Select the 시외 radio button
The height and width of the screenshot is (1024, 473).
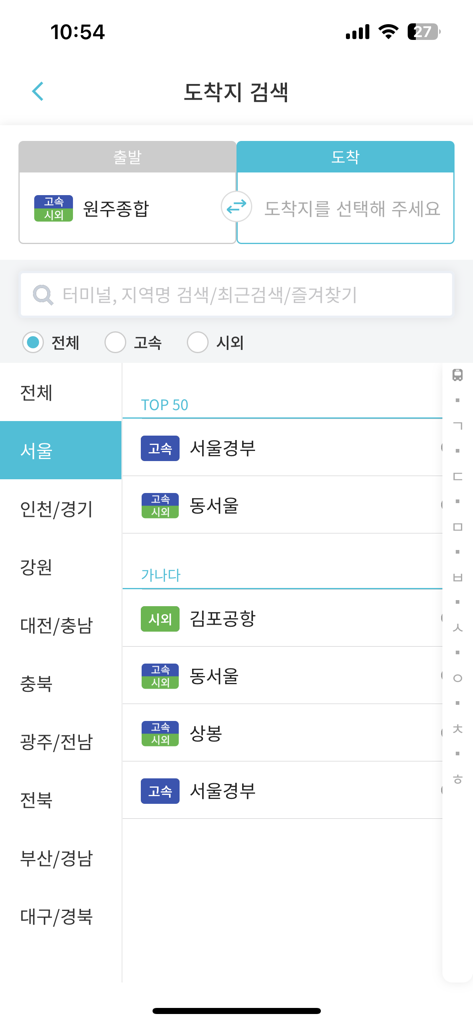[198, 342]
